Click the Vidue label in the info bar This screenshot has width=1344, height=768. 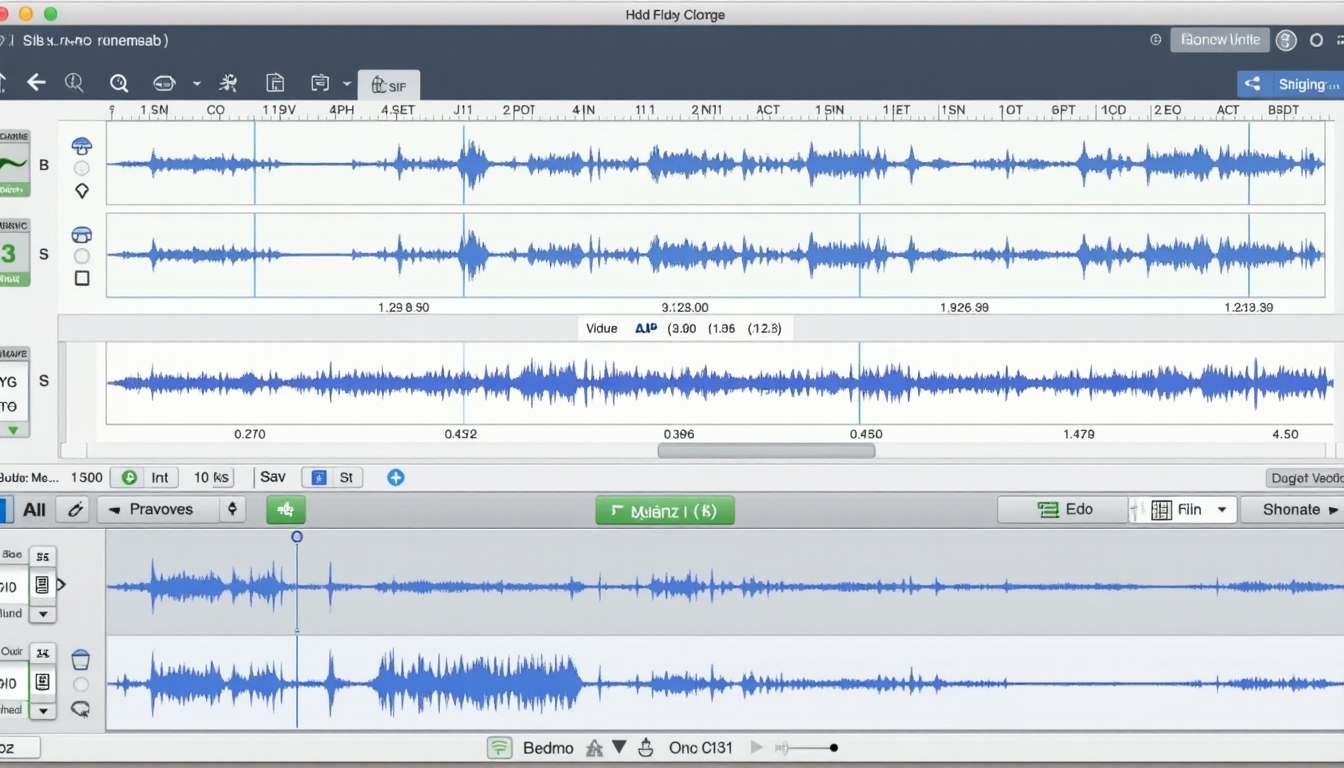601,328
